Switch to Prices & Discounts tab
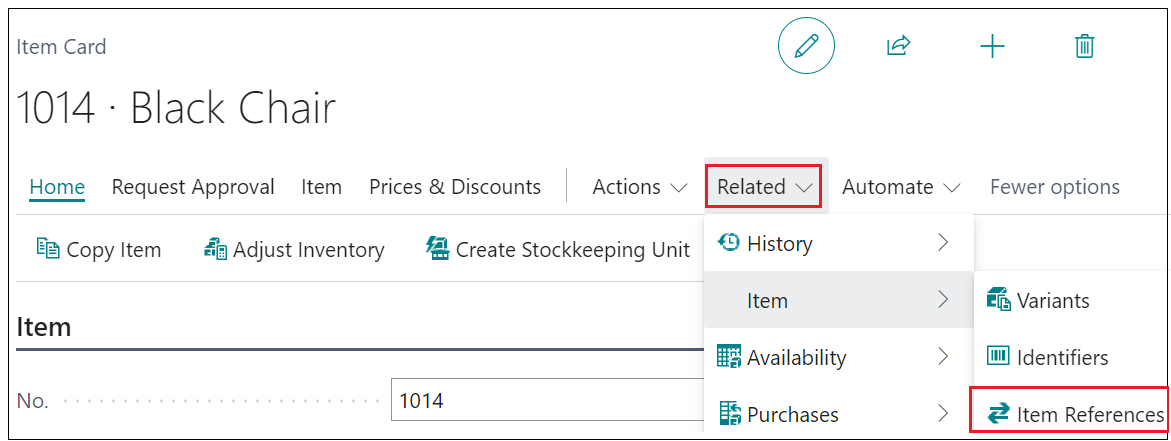The height and width of the screenshot is (441, 1171). 455,187
